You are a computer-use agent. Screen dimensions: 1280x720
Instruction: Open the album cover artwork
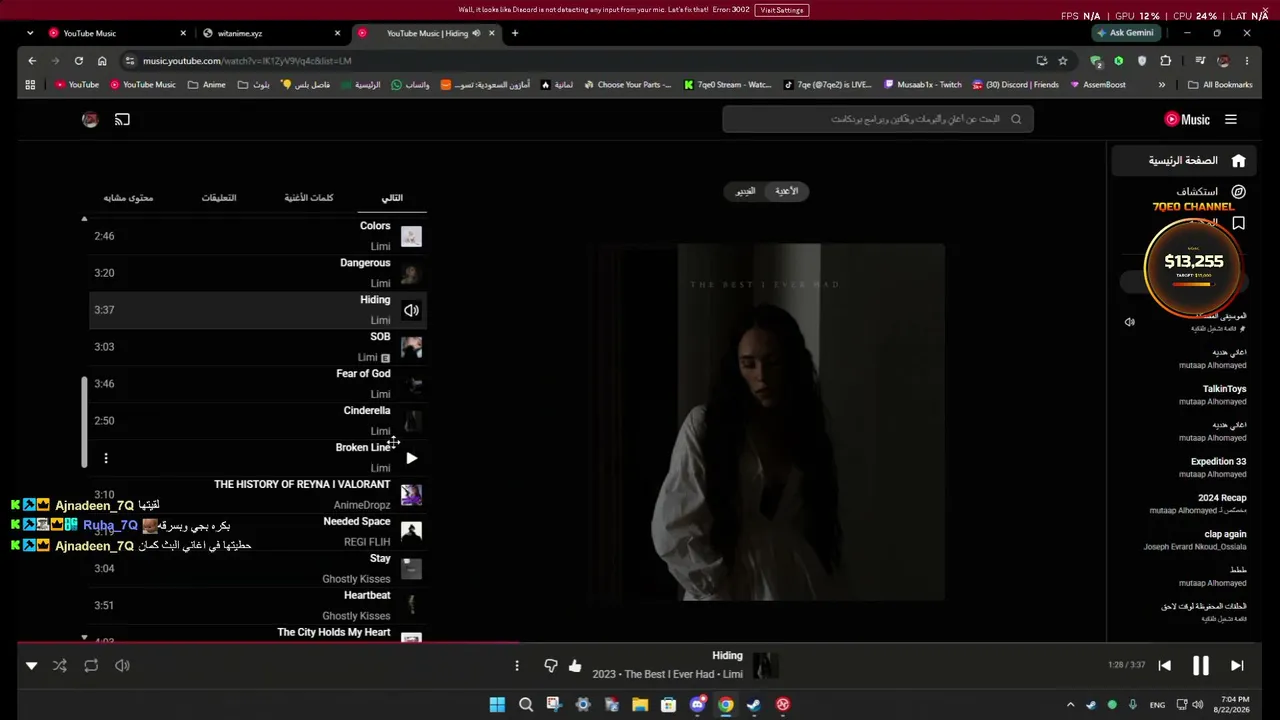click(x=766, y=422)
